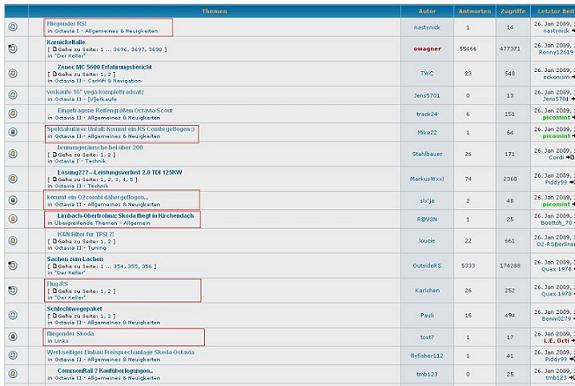575x386 pixels.
Task: Open the Karnickelhalle thread
Action: 66,42
